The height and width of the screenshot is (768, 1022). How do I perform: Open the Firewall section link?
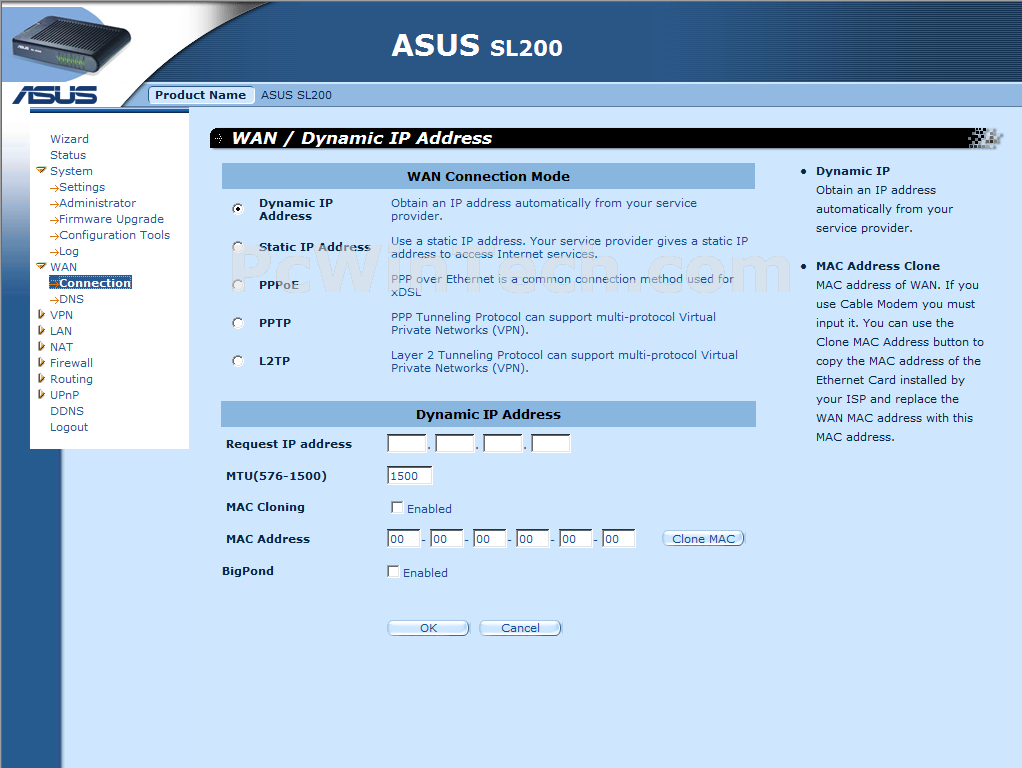[71, 363]
